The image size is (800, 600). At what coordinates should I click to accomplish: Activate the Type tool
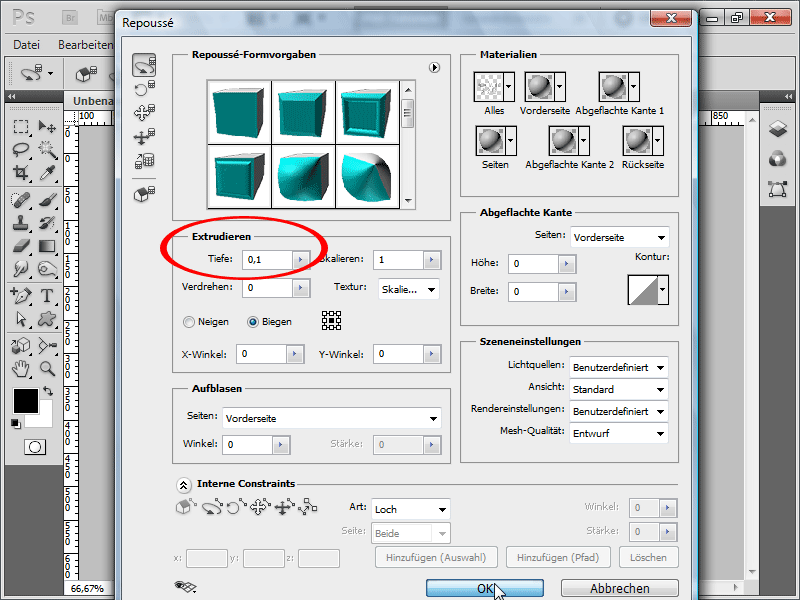tap(47, 295)
